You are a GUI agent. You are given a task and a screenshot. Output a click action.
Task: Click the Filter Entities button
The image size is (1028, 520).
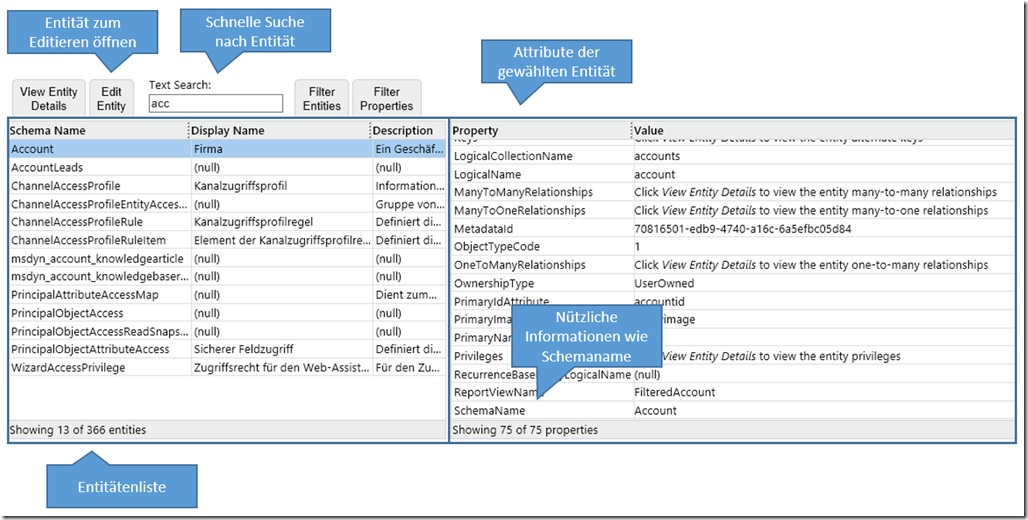[321, 99]
